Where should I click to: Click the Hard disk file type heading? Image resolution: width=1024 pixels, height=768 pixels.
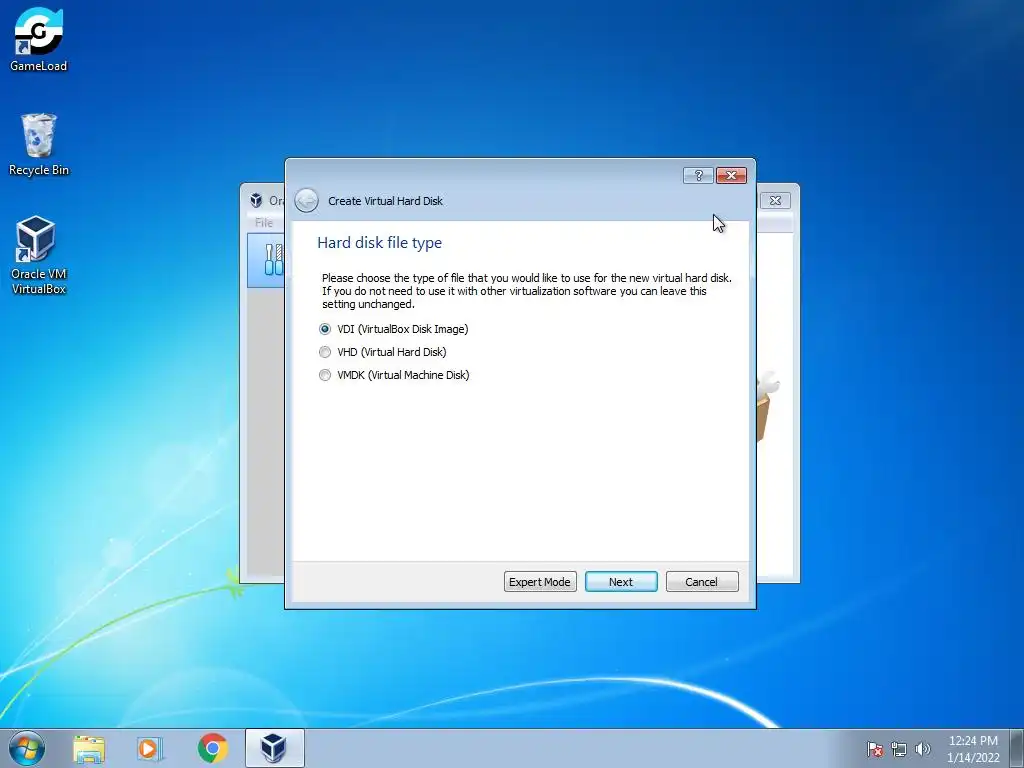pos(379,243)
